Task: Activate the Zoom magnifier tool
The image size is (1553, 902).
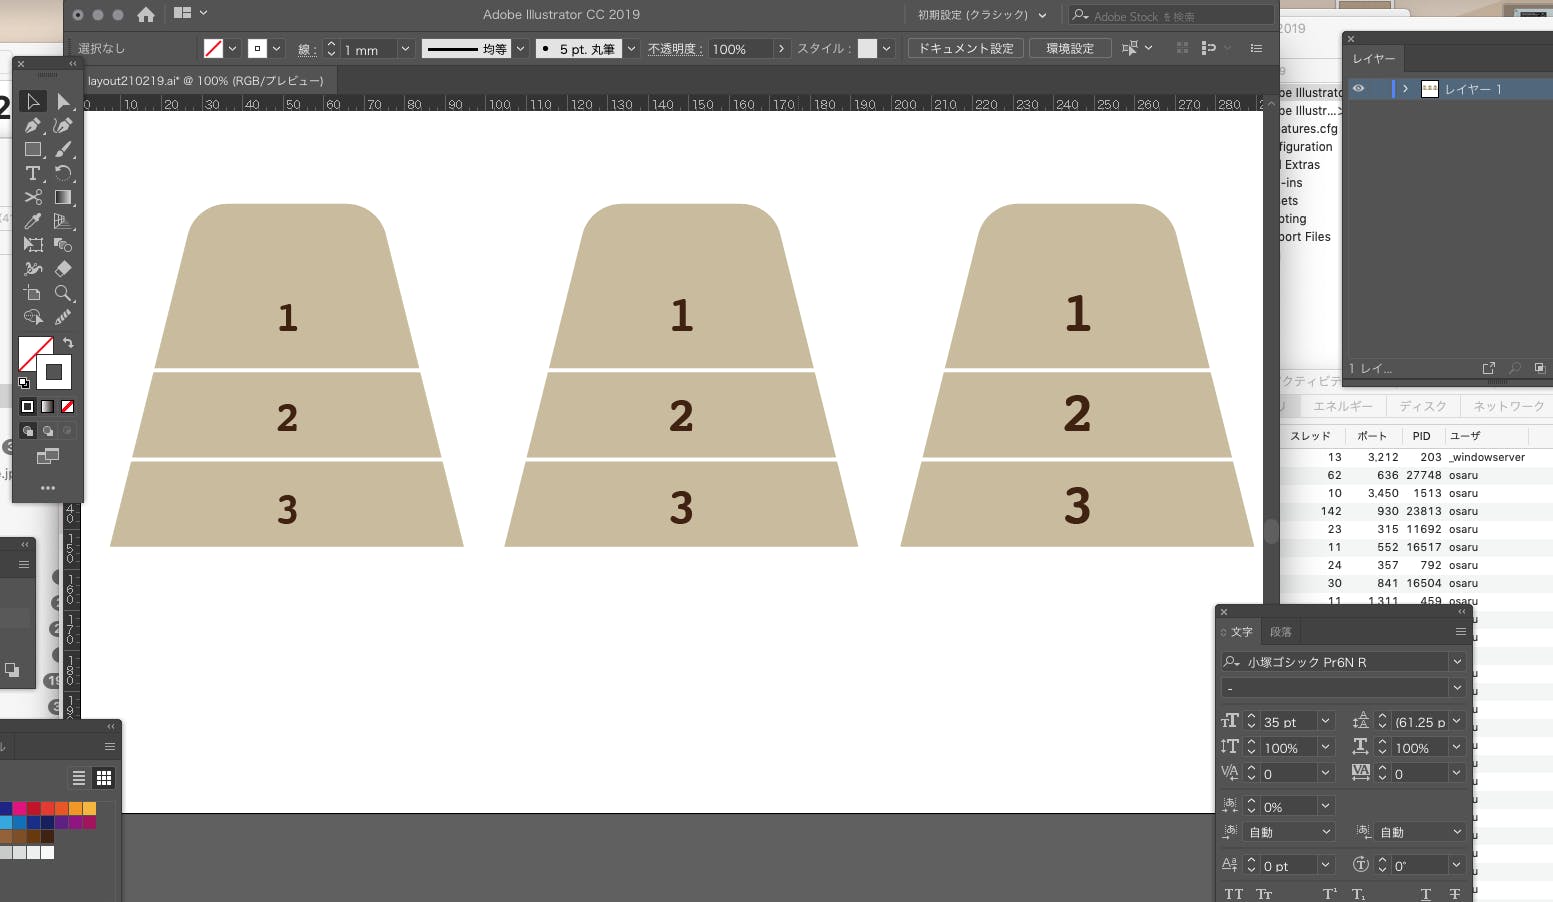Action: 63,293
